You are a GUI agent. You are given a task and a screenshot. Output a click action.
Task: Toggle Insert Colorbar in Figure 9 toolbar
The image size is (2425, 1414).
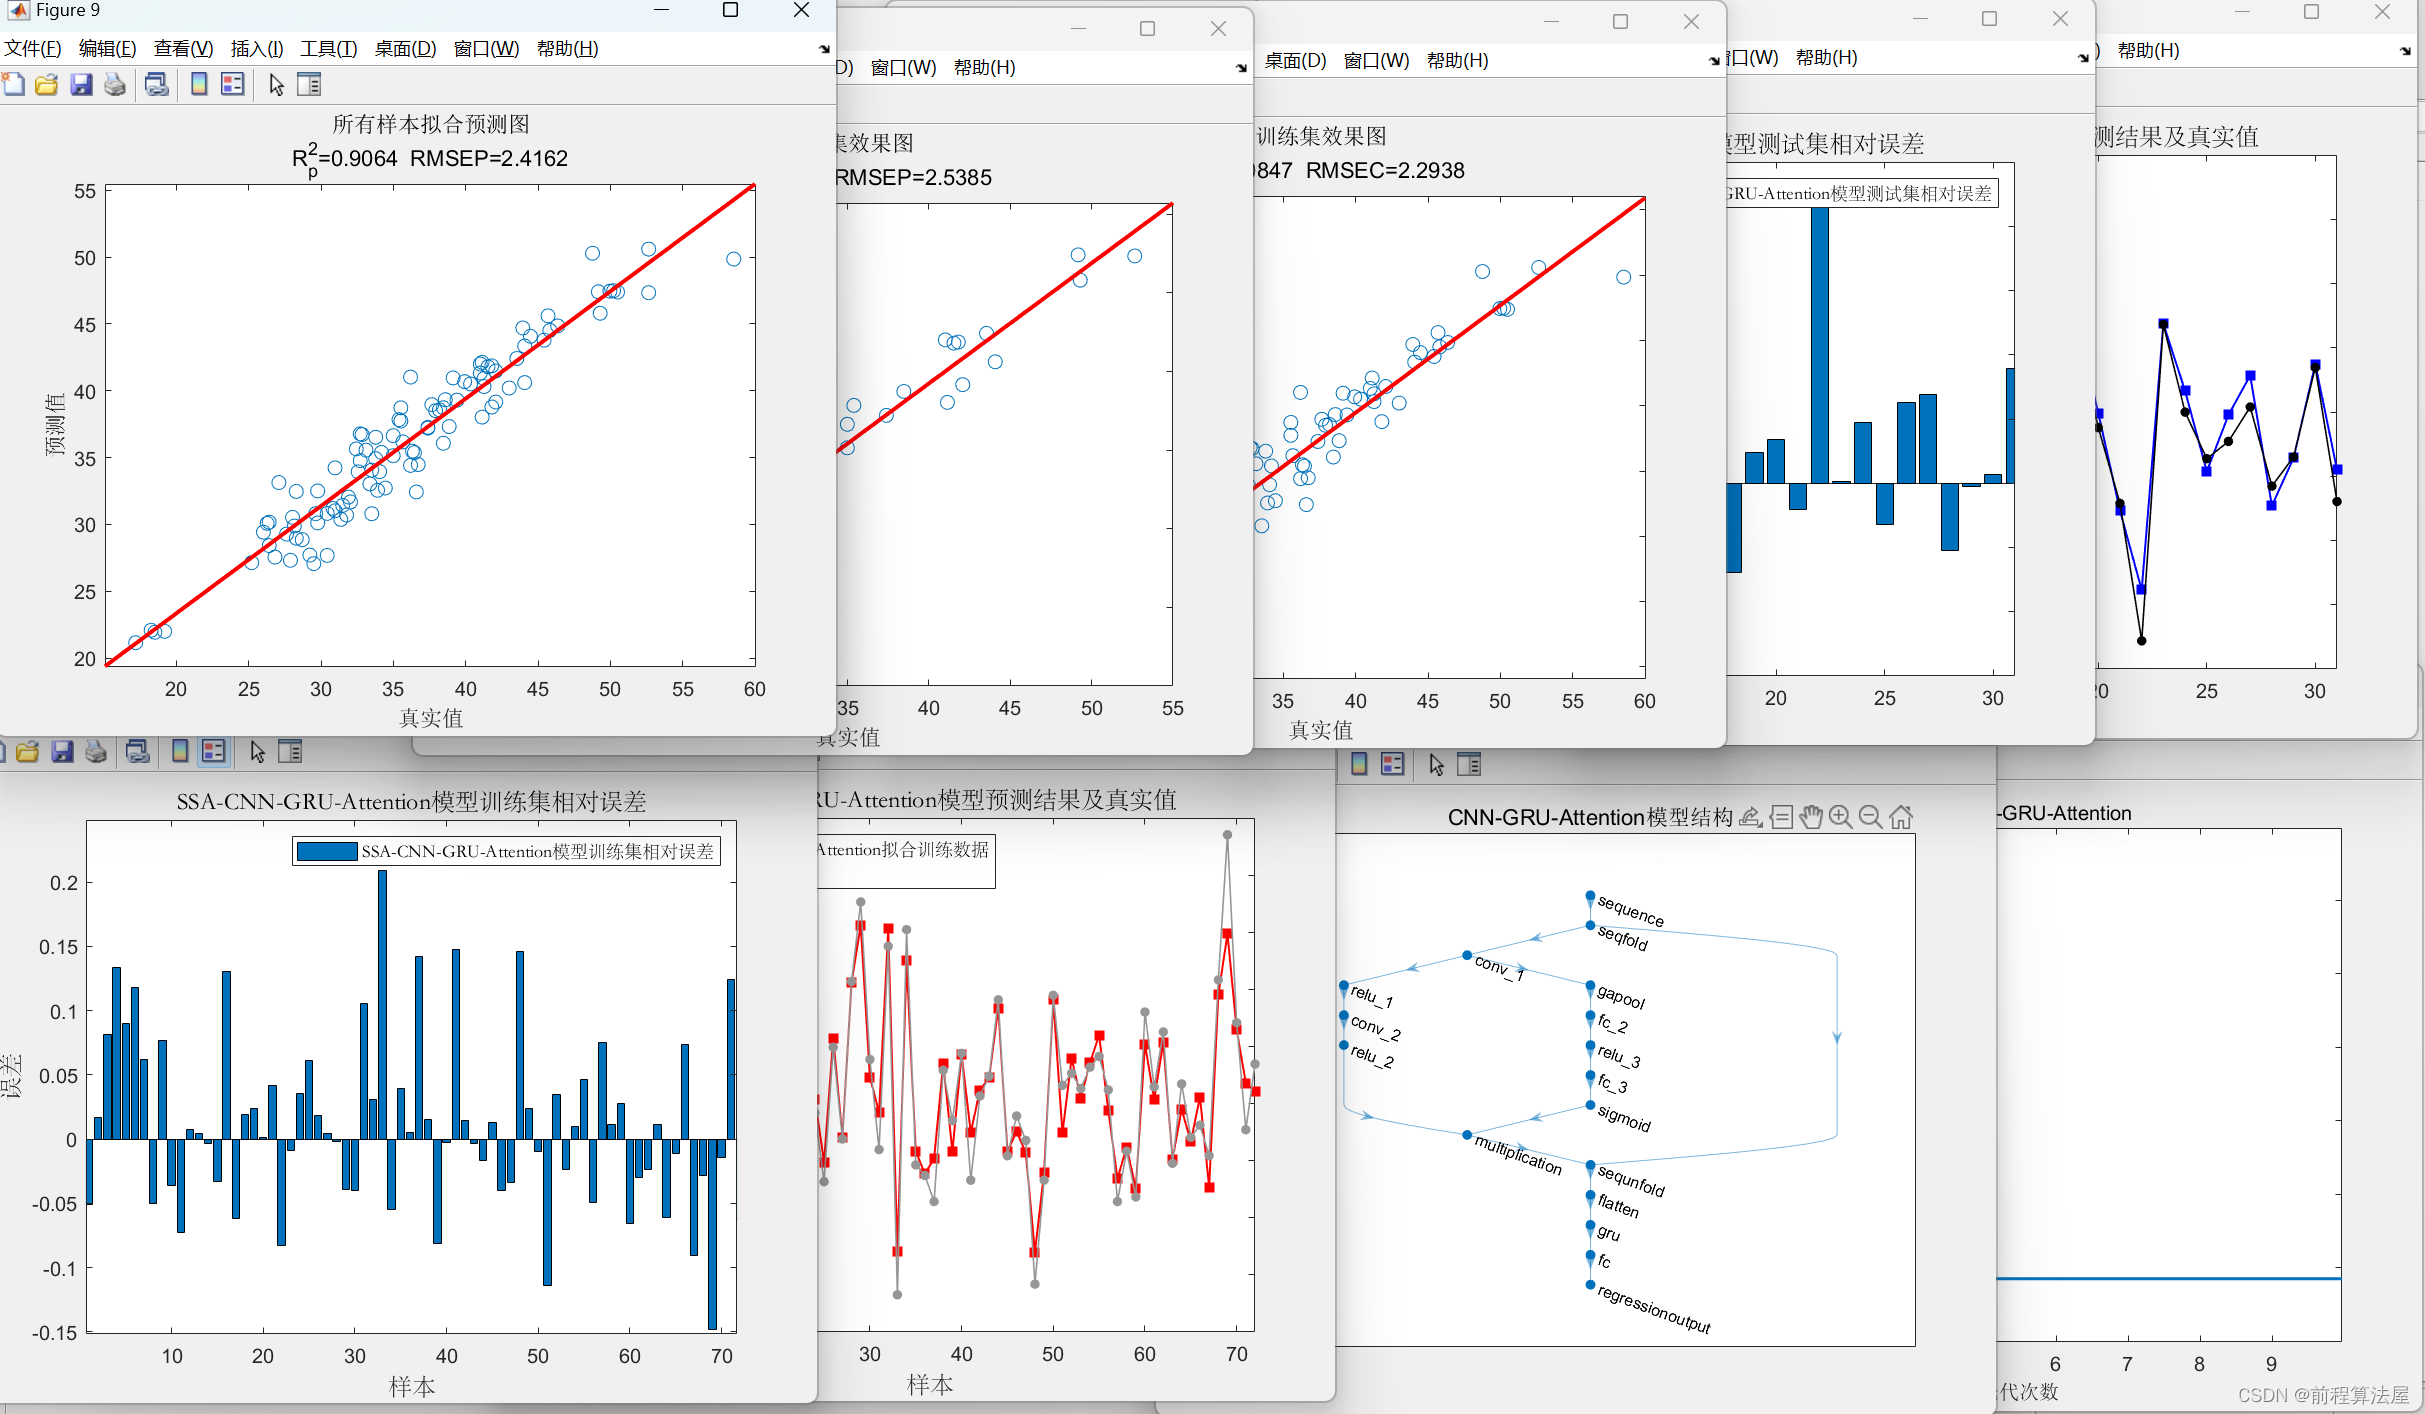[x=199, y=85]
